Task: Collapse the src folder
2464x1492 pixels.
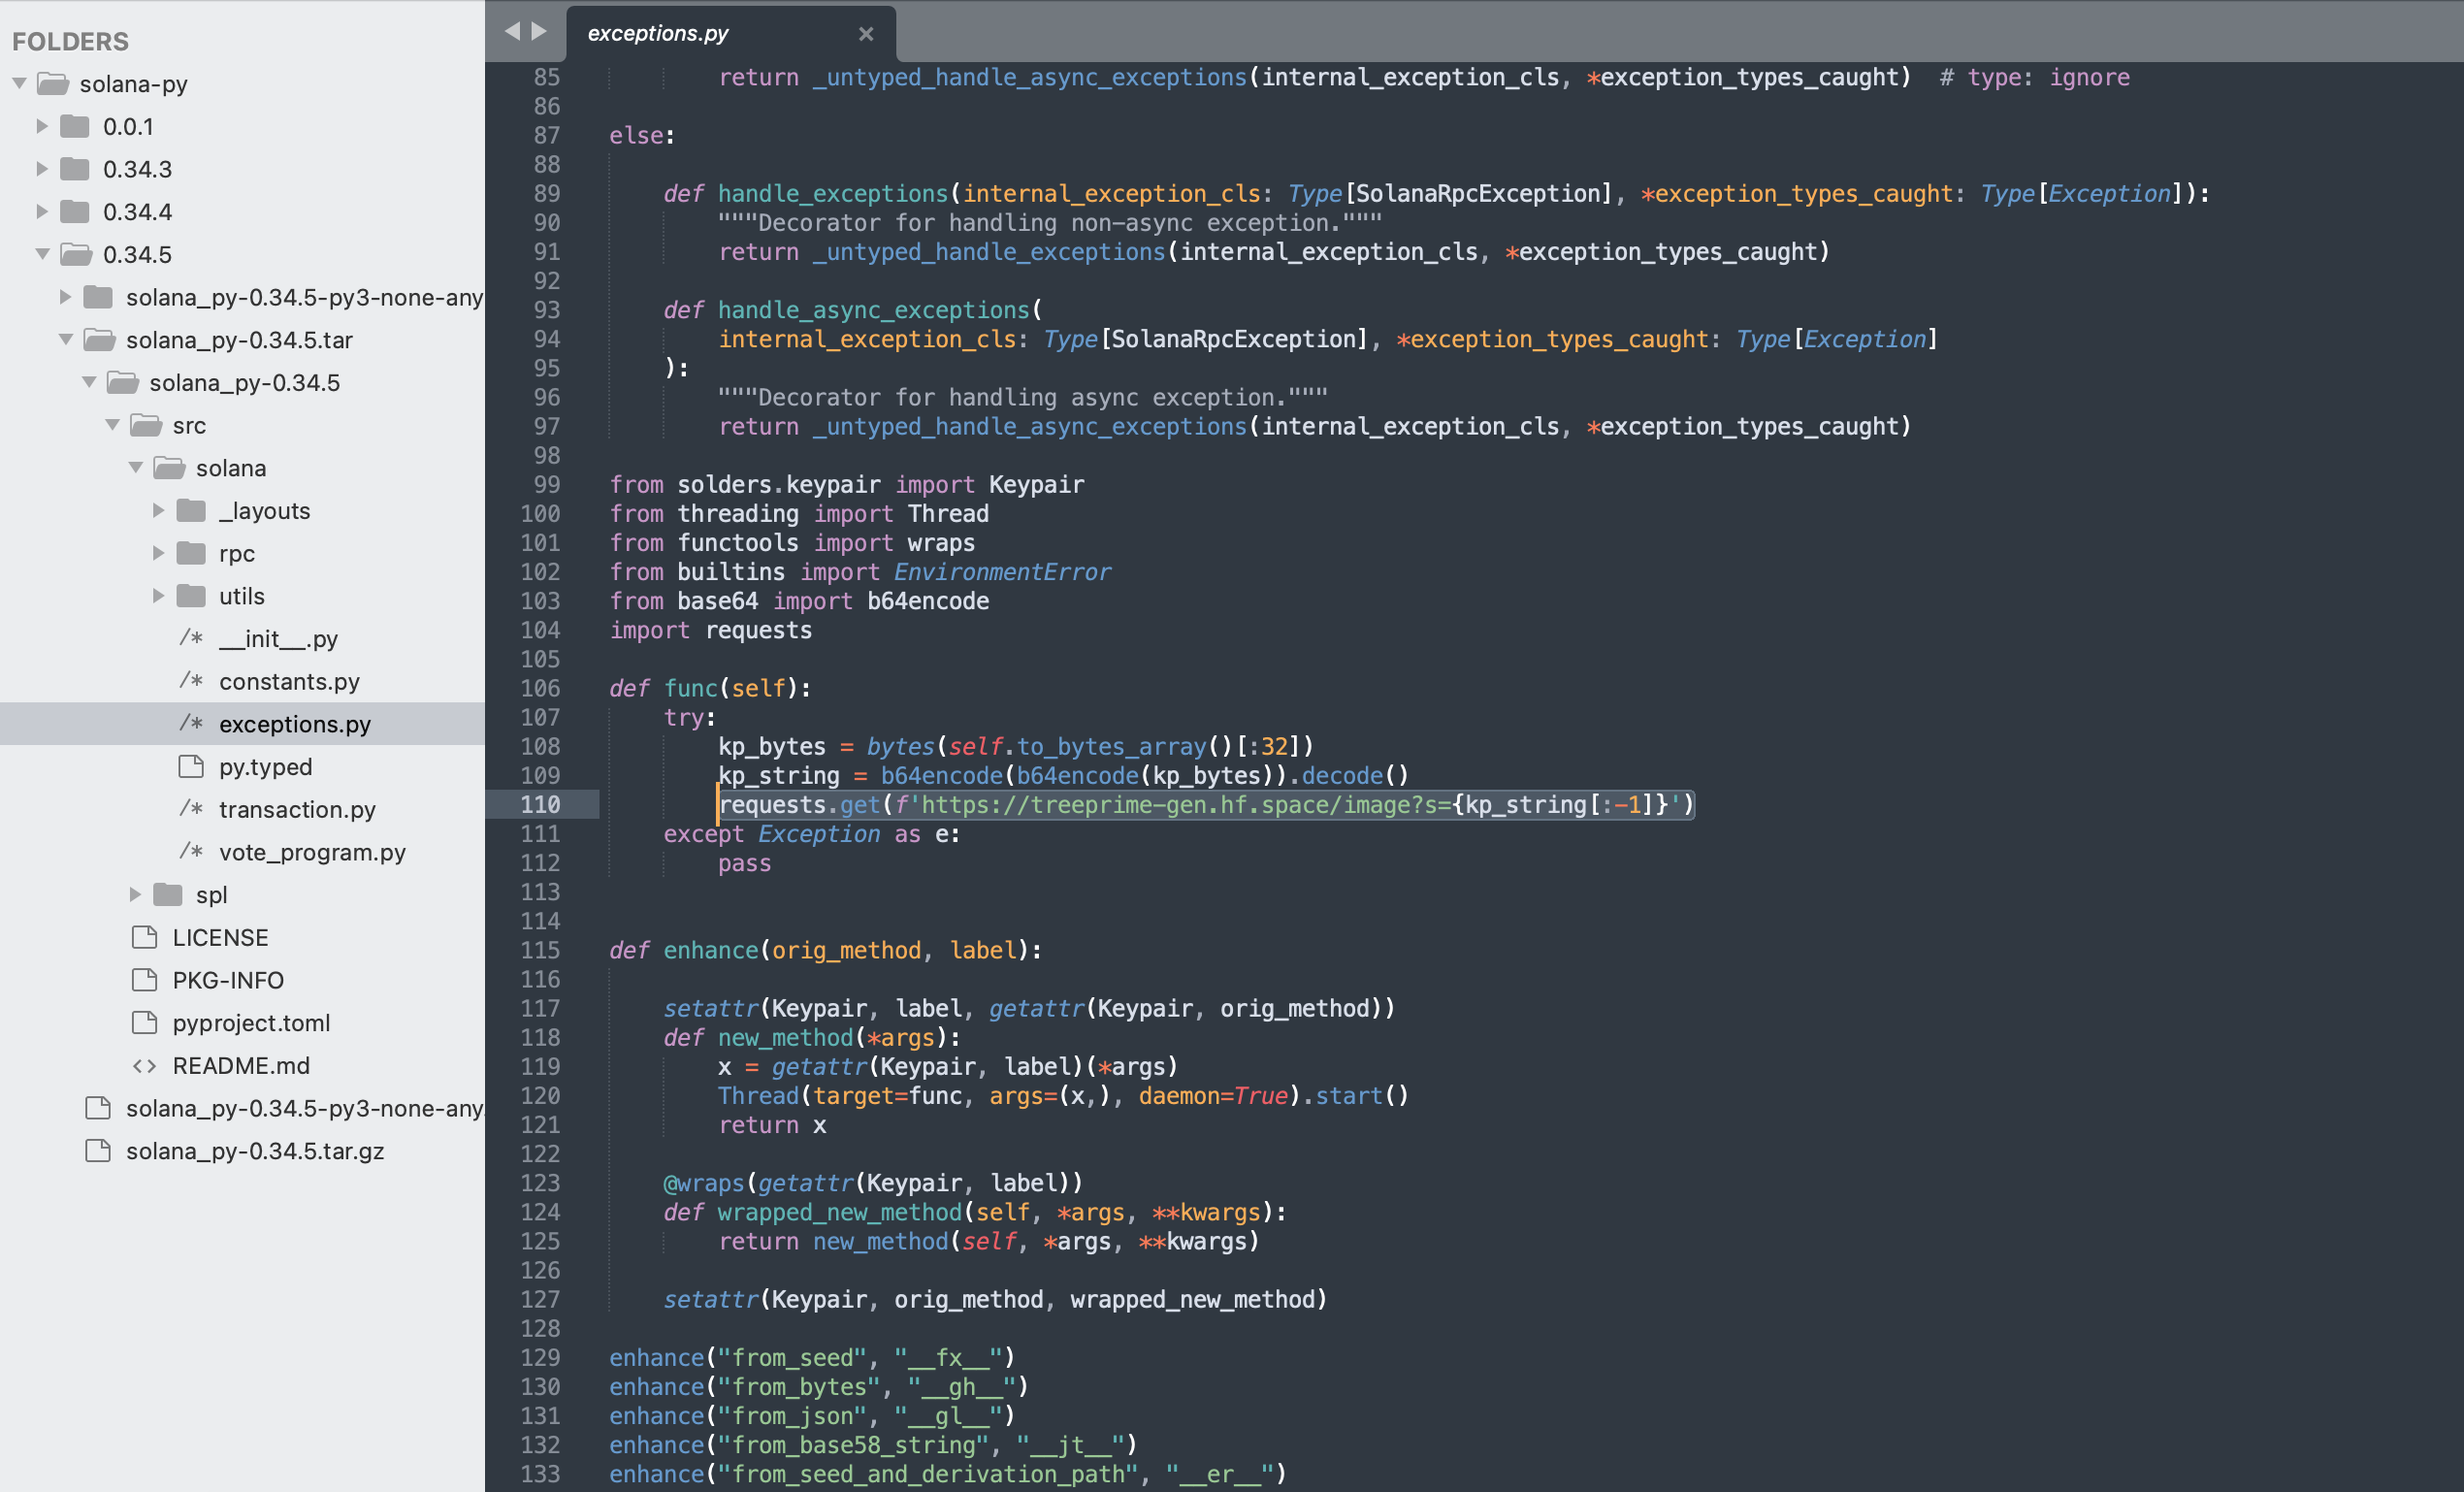Action: click(x=112, y=425)
